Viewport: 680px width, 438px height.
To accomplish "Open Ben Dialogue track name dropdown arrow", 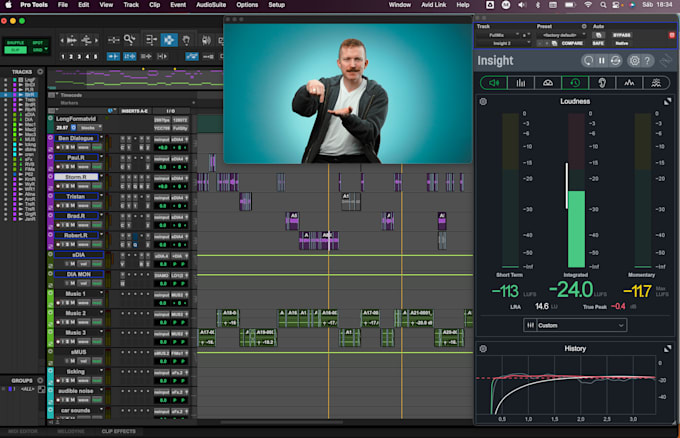I will point(101,137).
